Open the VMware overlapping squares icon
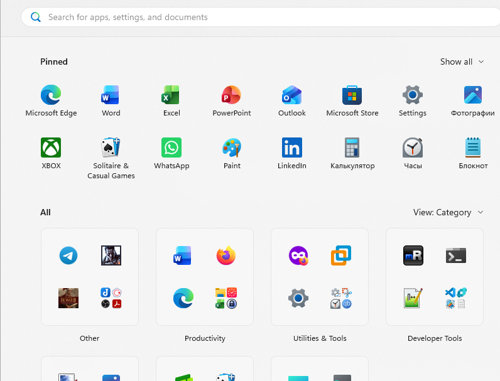The height and width of the screenshot is (381, 500). tap(341, 256)
